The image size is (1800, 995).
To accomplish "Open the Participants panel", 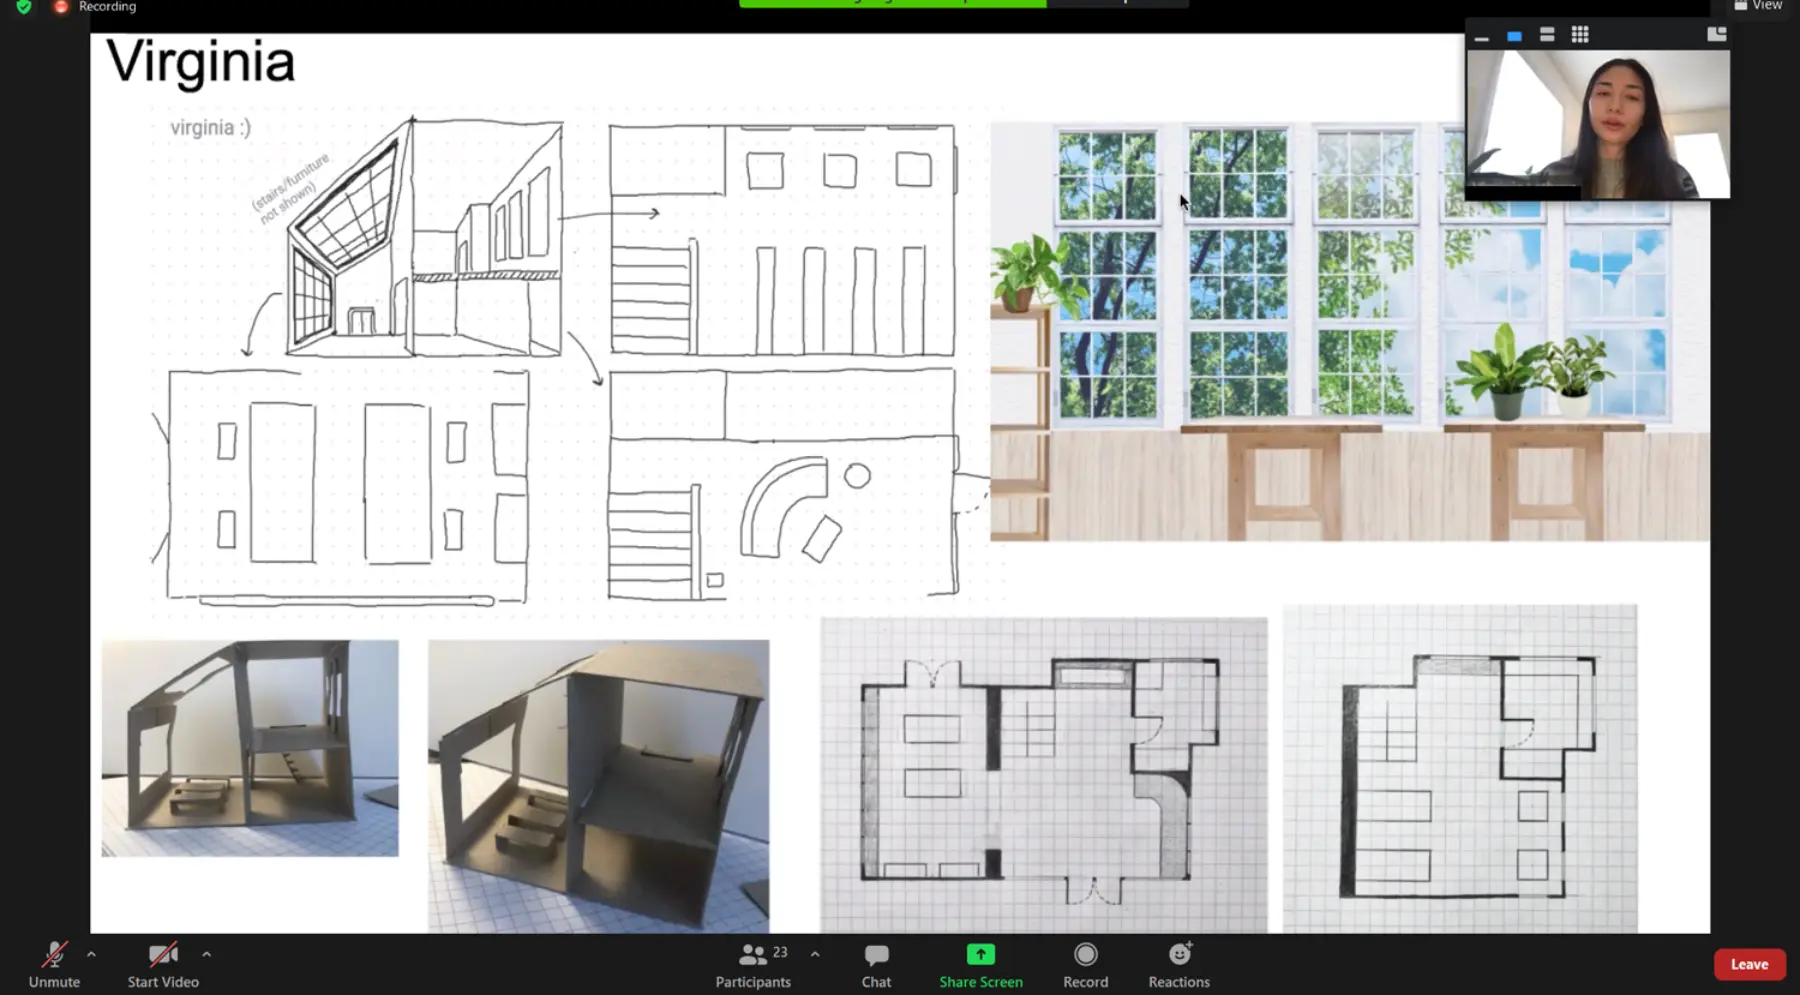I will 753,965.
